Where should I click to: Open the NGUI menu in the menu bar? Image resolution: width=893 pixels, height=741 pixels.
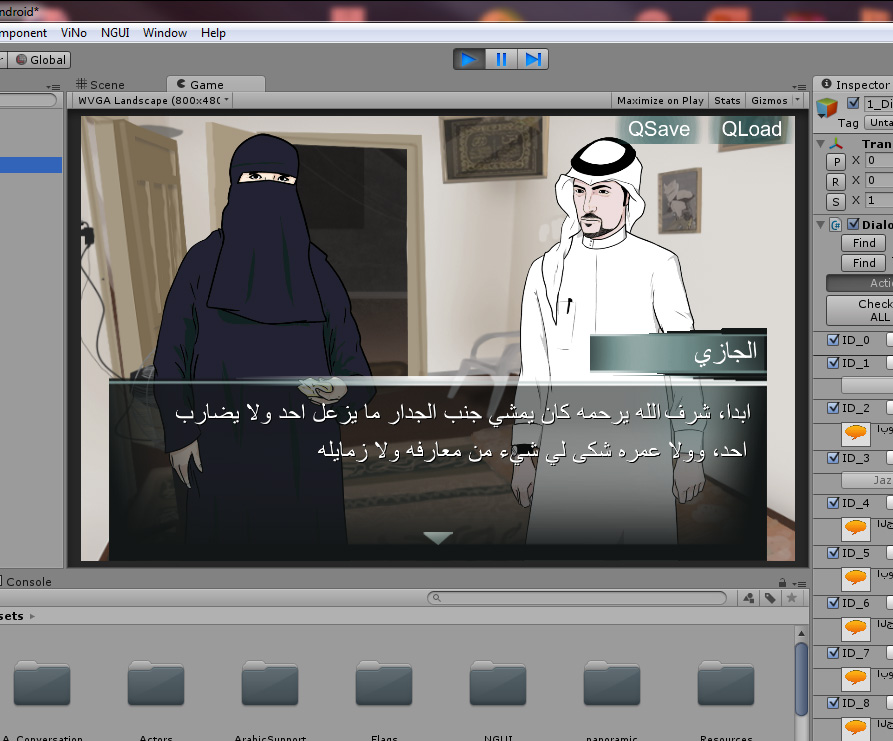[x=115, y=33]
